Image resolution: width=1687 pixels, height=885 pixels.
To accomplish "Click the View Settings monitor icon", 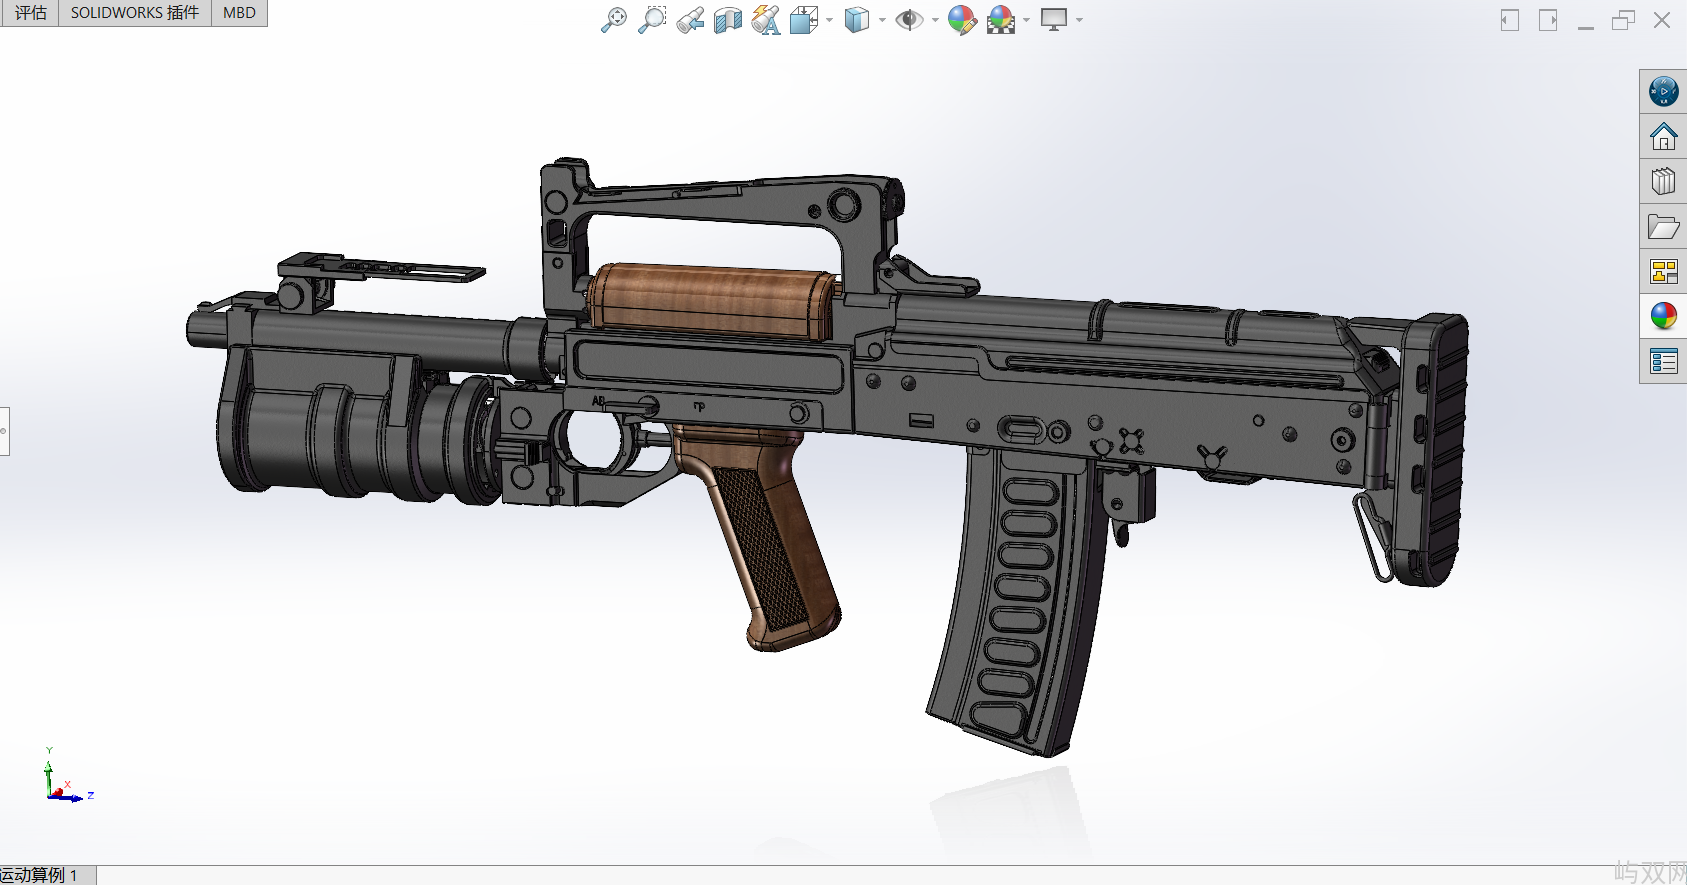I will 1054,19.
